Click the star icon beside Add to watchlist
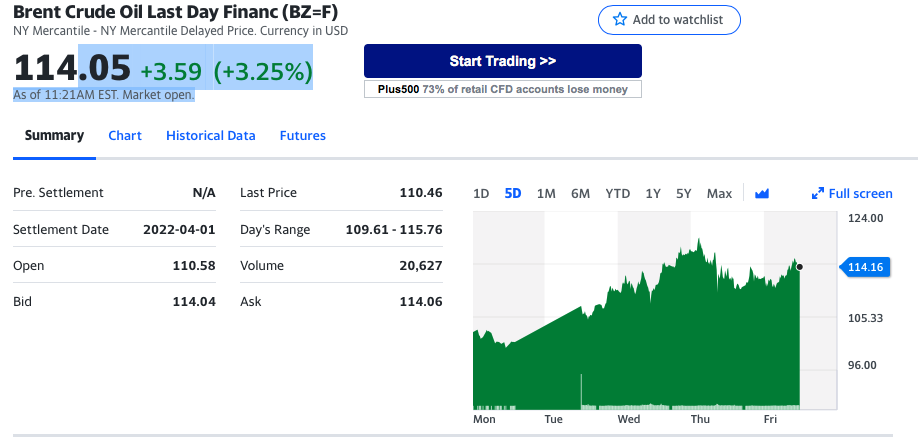Viewport: 918px width, 437px height. pyautogui.click(x=620, y=20)
